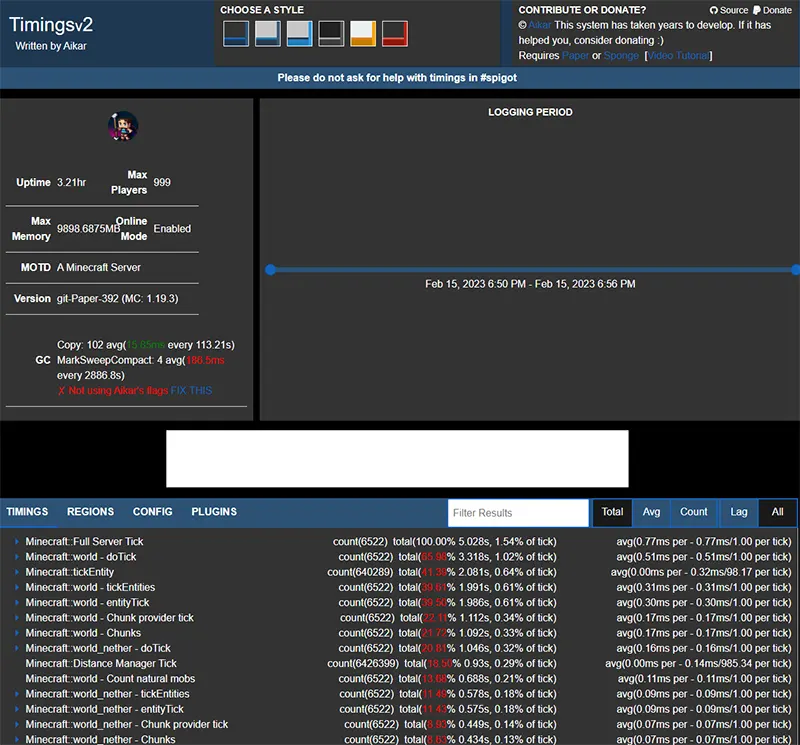Switch to the orange style swatch
The image size is (800, 745).
pyautogui.click(x=363, y=34)
